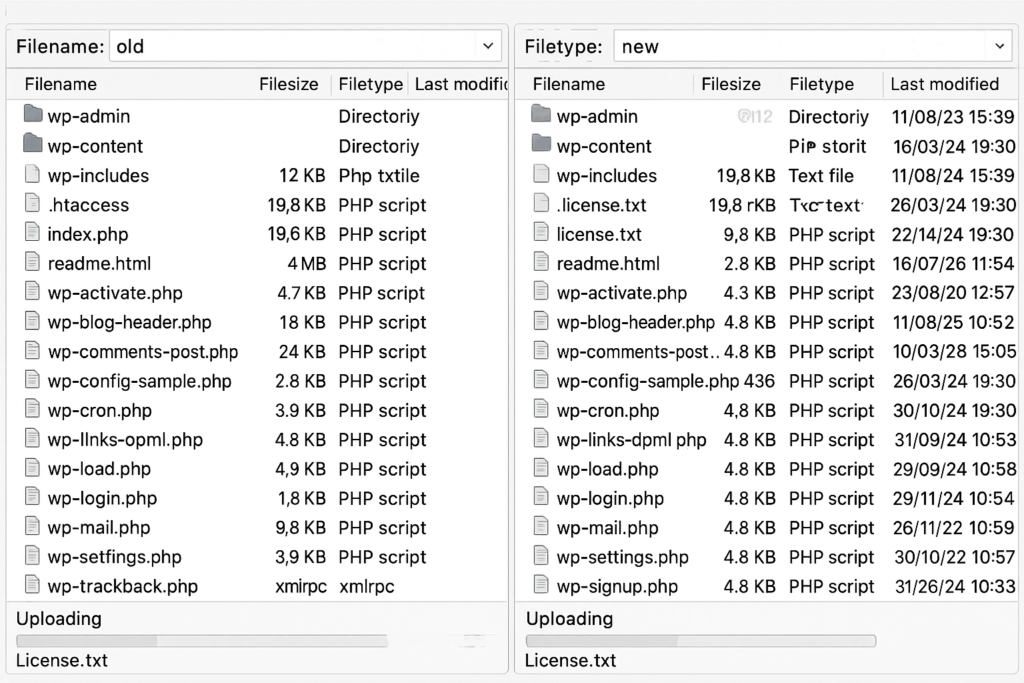Viewport: 1024px width, 683px height.
Task: Click the .license.txt file icon
Action: 541,203
